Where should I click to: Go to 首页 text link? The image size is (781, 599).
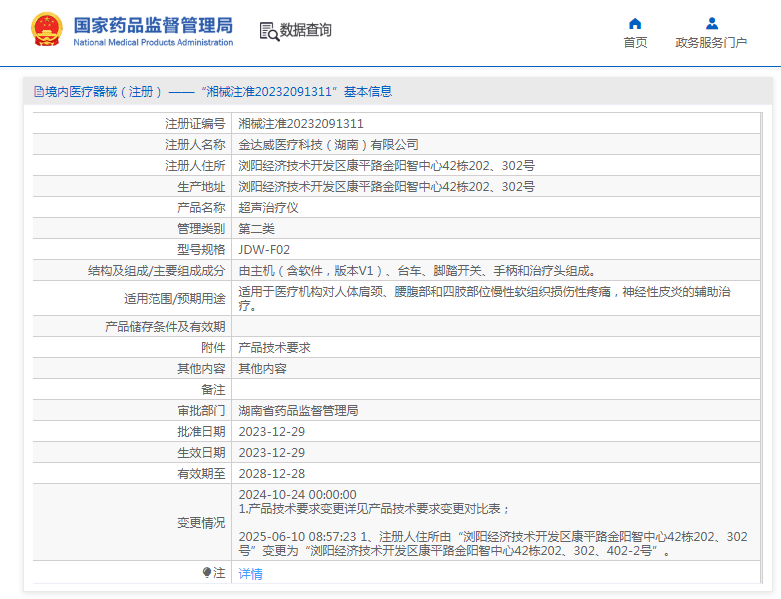(x=635, y=43)
